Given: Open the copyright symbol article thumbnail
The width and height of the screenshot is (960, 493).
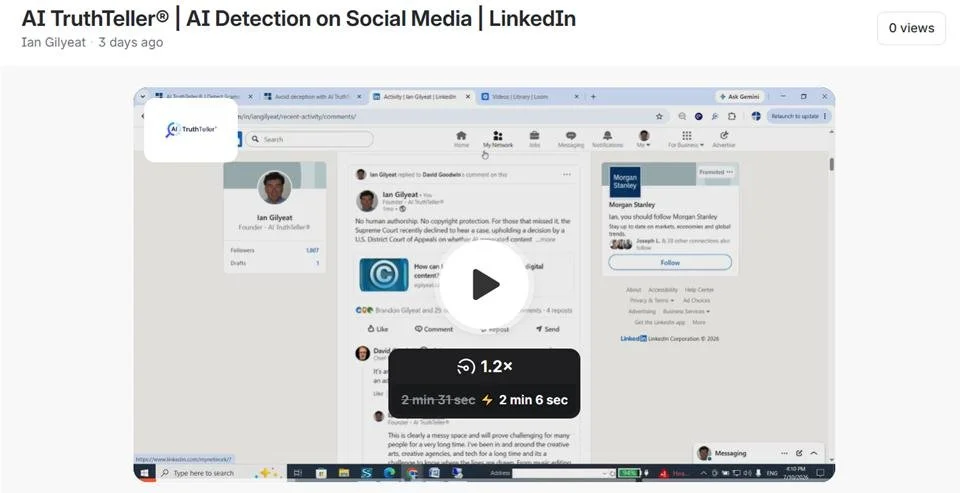Looking at the screenshot, I should click(384, 275).
